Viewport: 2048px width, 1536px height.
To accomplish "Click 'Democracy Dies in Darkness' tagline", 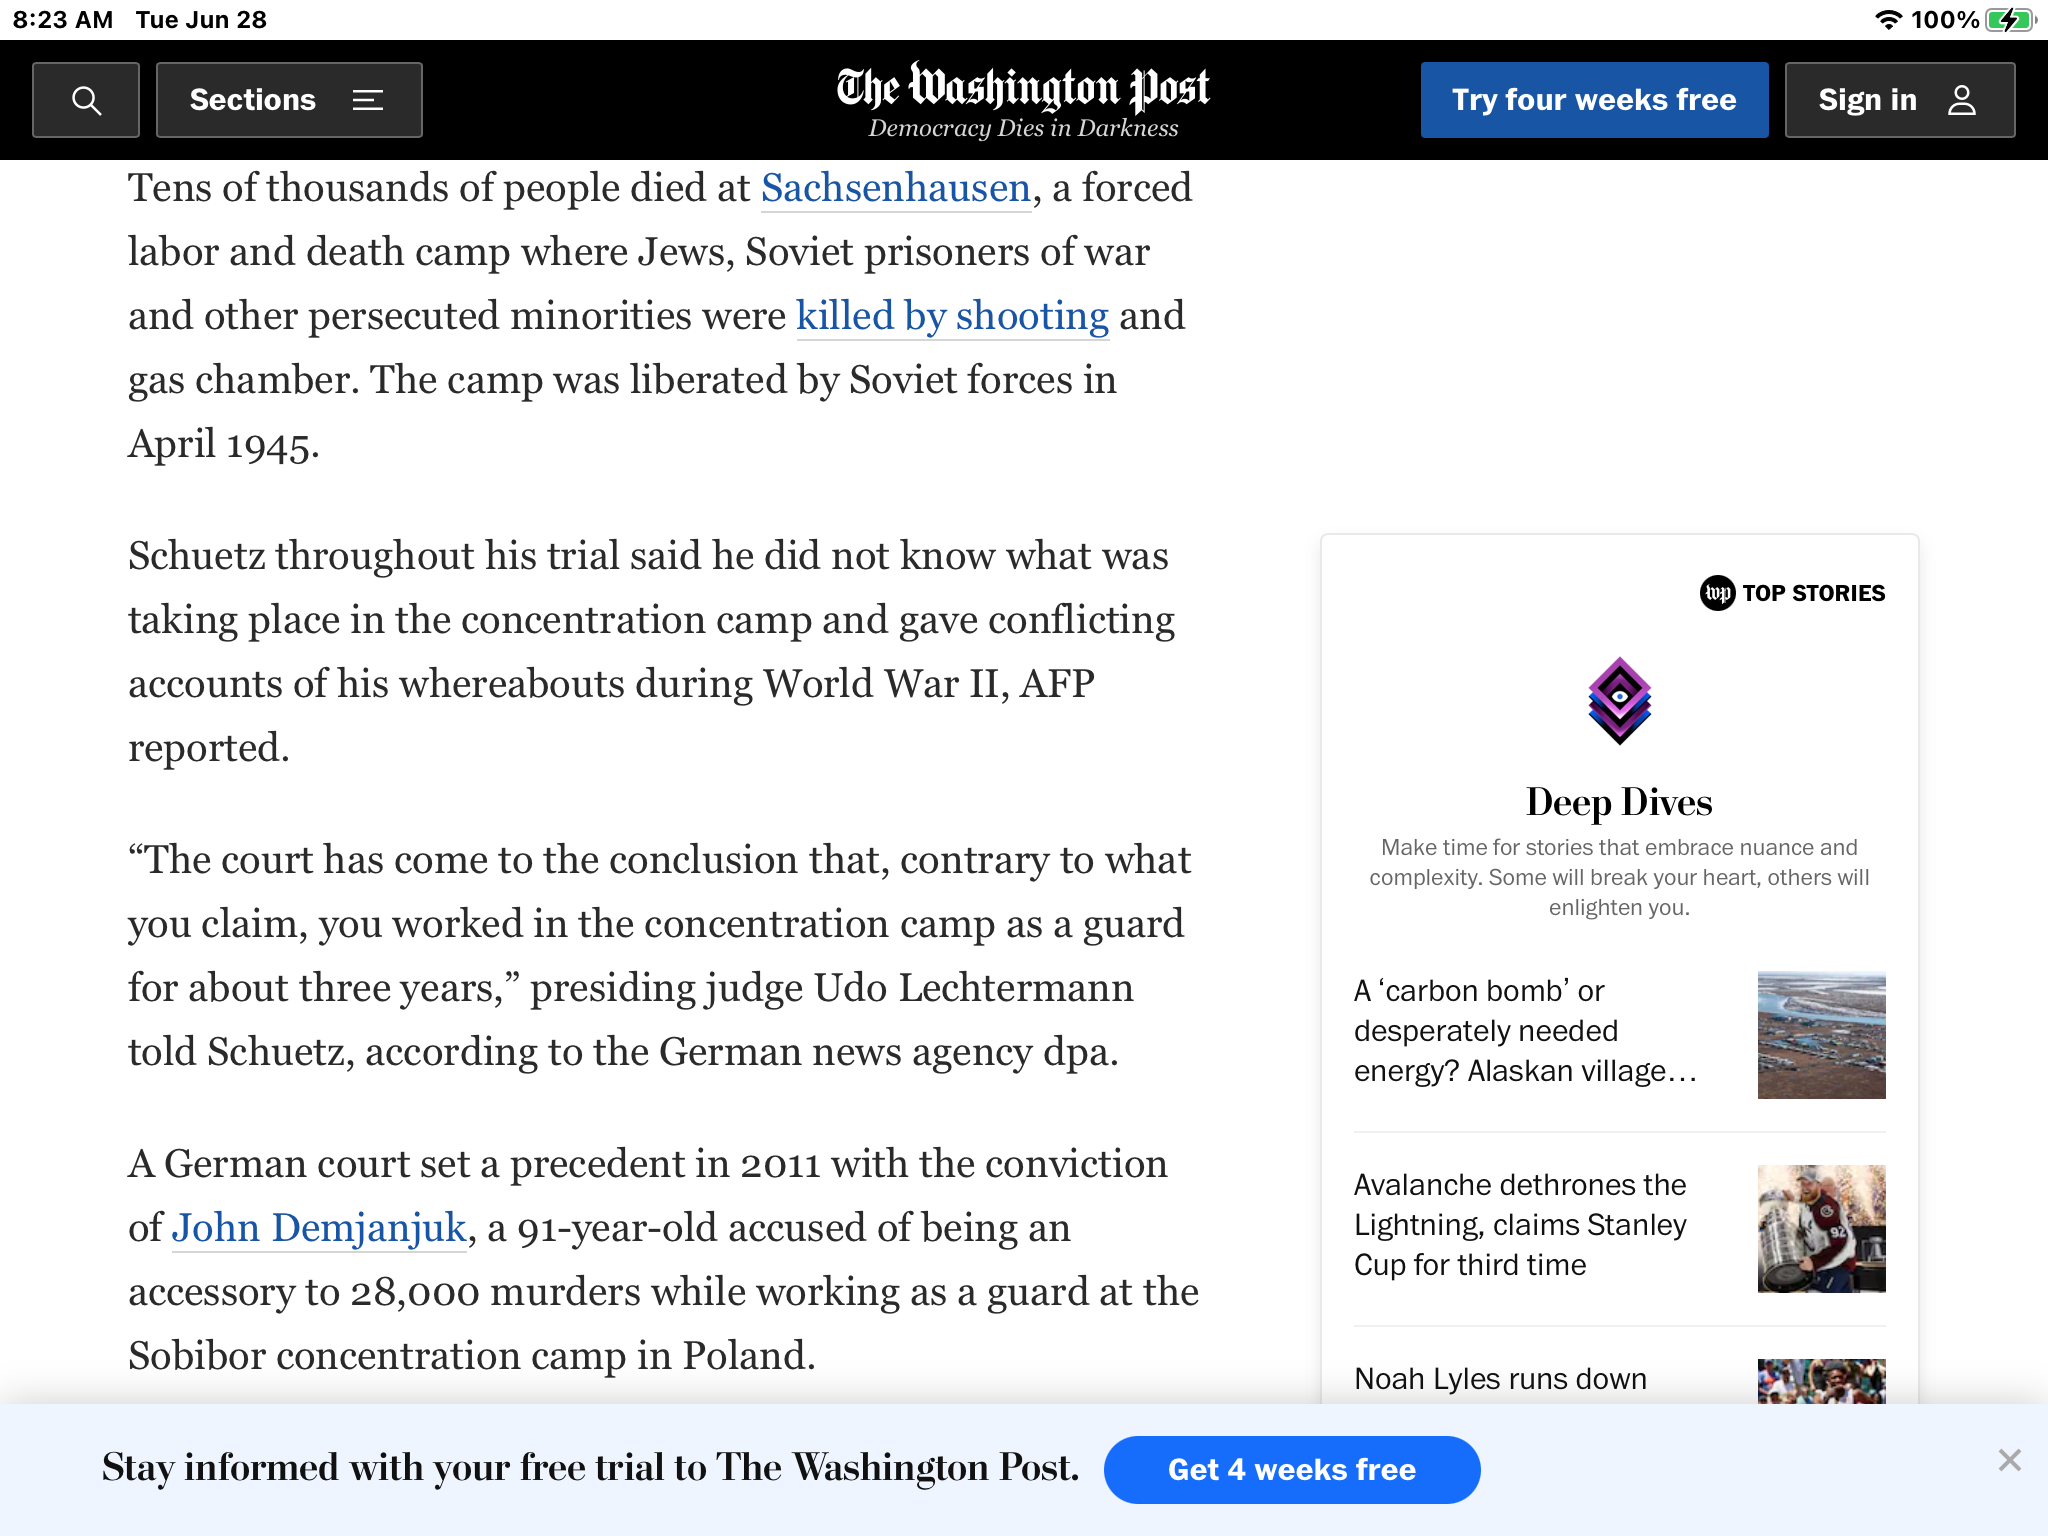I will click(x=1023, y=128).
